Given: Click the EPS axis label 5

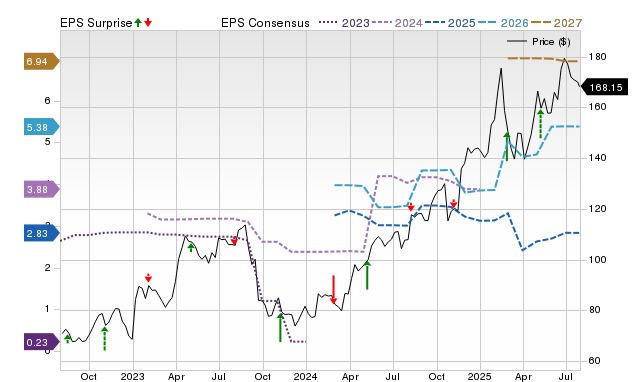Looking at the screenshot, I should (x=47, y=142).
